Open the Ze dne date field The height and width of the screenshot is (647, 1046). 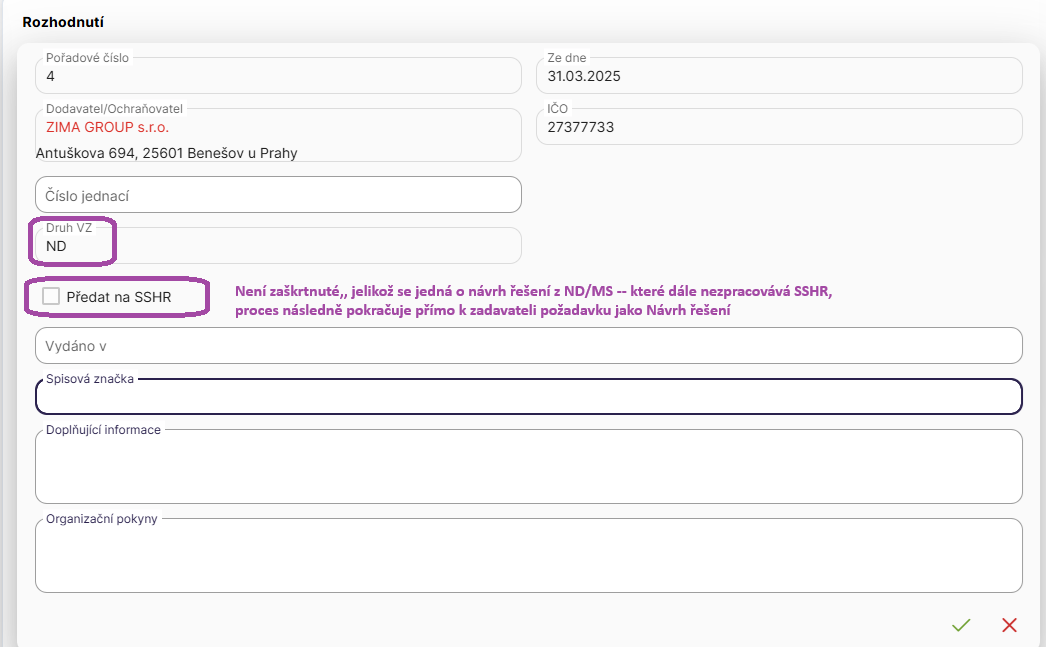tap(779, 76)
